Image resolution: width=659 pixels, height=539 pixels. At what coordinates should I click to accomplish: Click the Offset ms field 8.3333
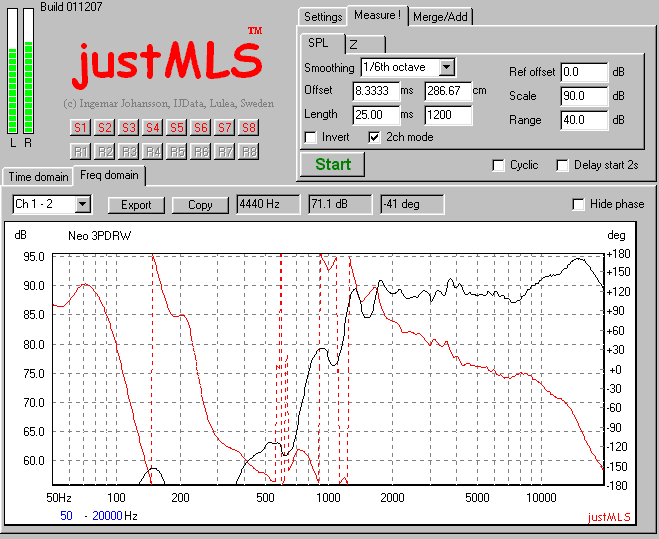(376, 91)
